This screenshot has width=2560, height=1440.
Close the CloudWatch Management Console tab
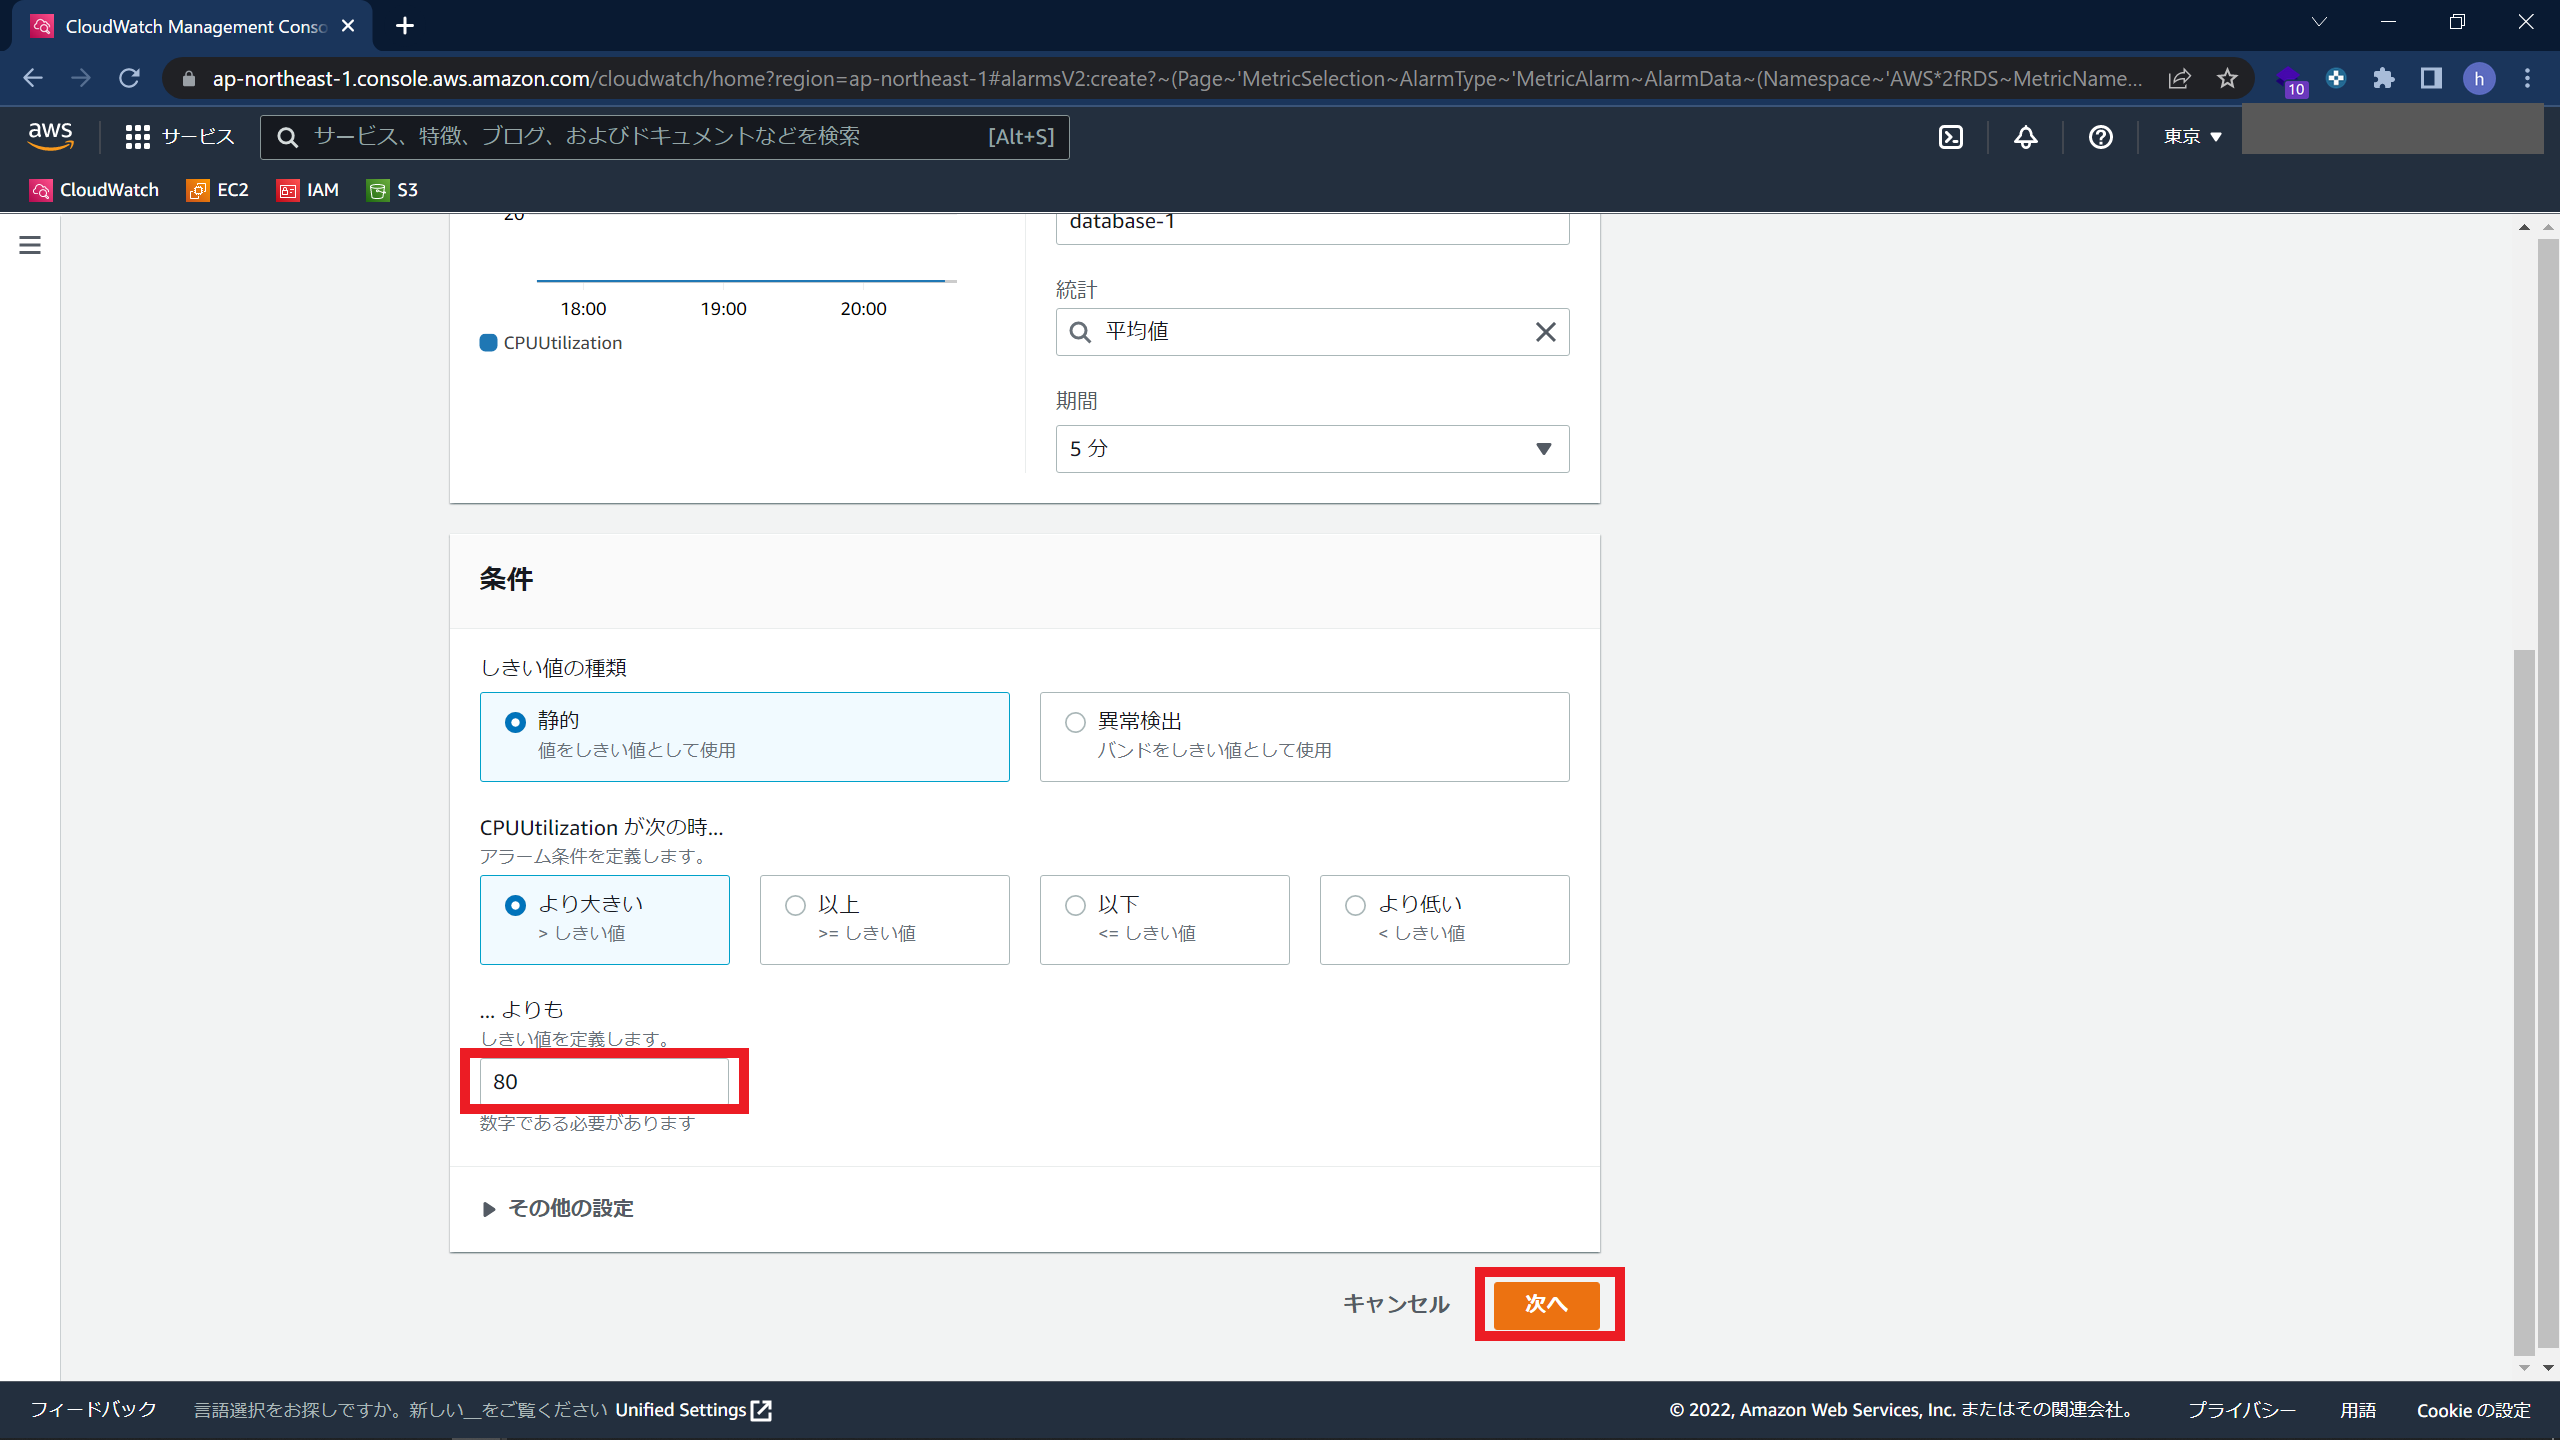pos(348,26)
